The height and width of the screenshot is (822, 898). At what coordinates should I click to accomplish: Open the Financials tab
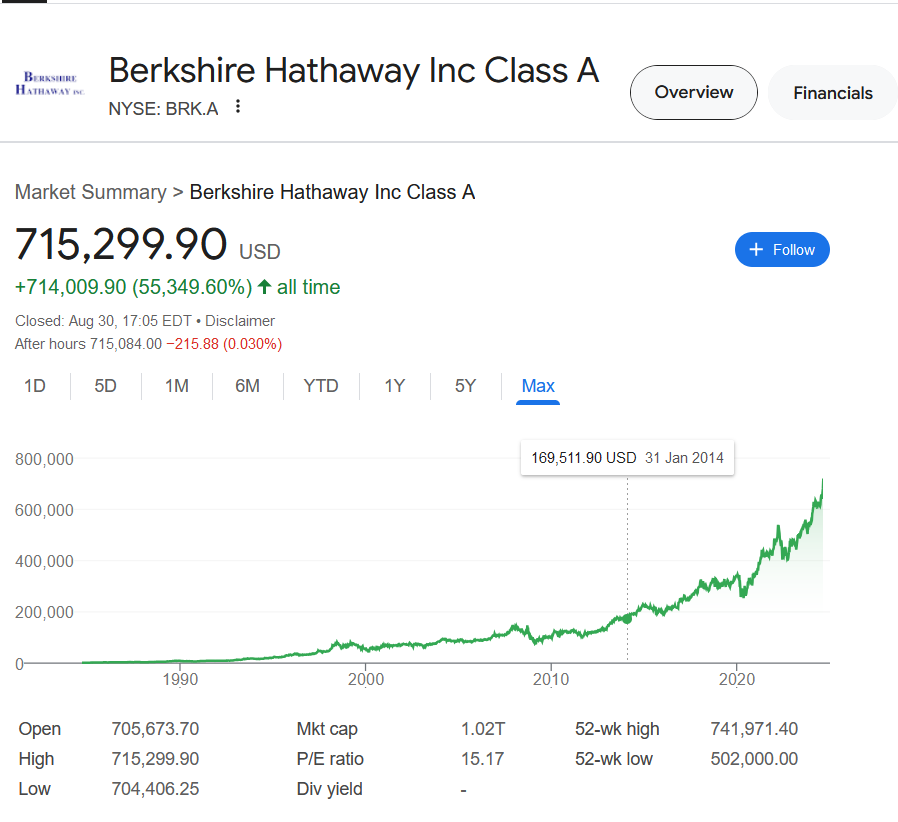833,93
